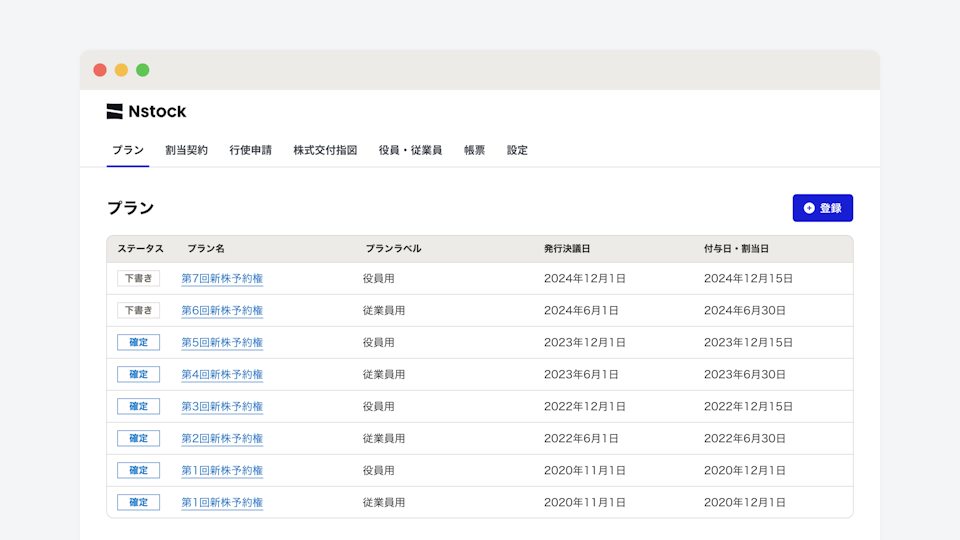This screenshot has height=540, width=960.
Task: Click the Nstock logo icon
Action: pos(115,112)
